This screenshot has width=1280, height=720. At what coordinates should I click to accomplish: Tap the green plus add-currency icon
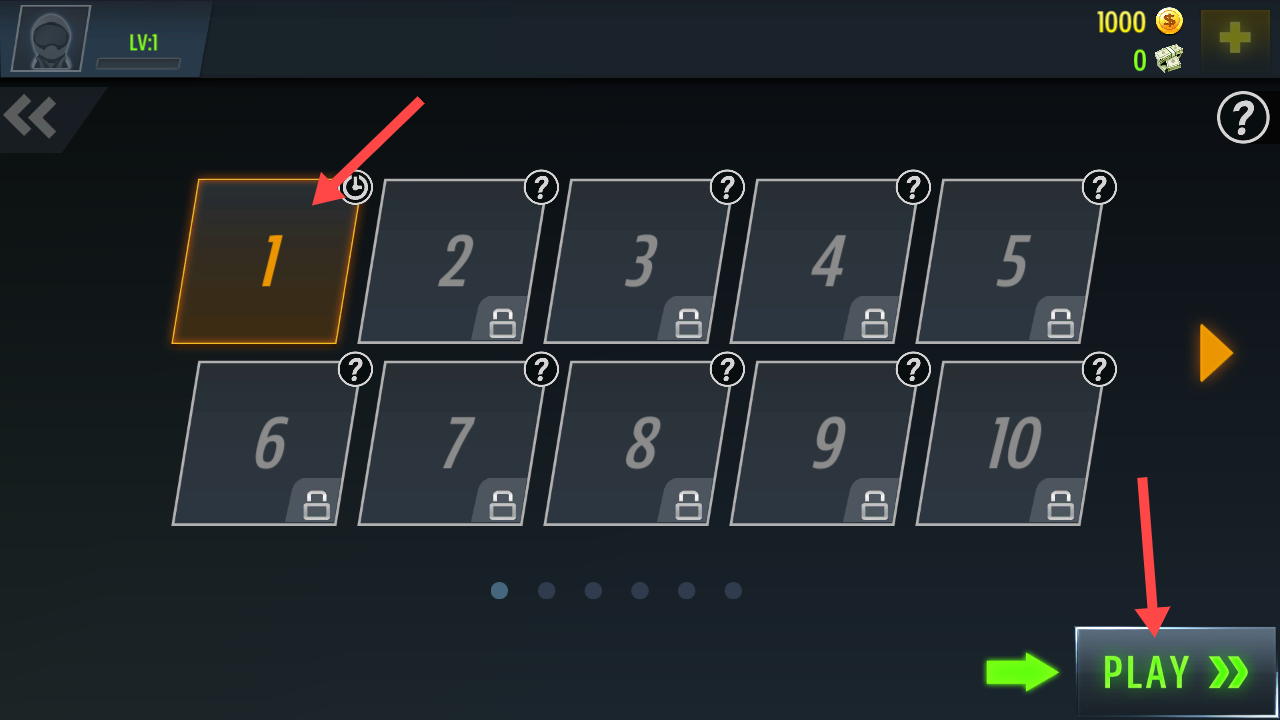coord(1235,39)
